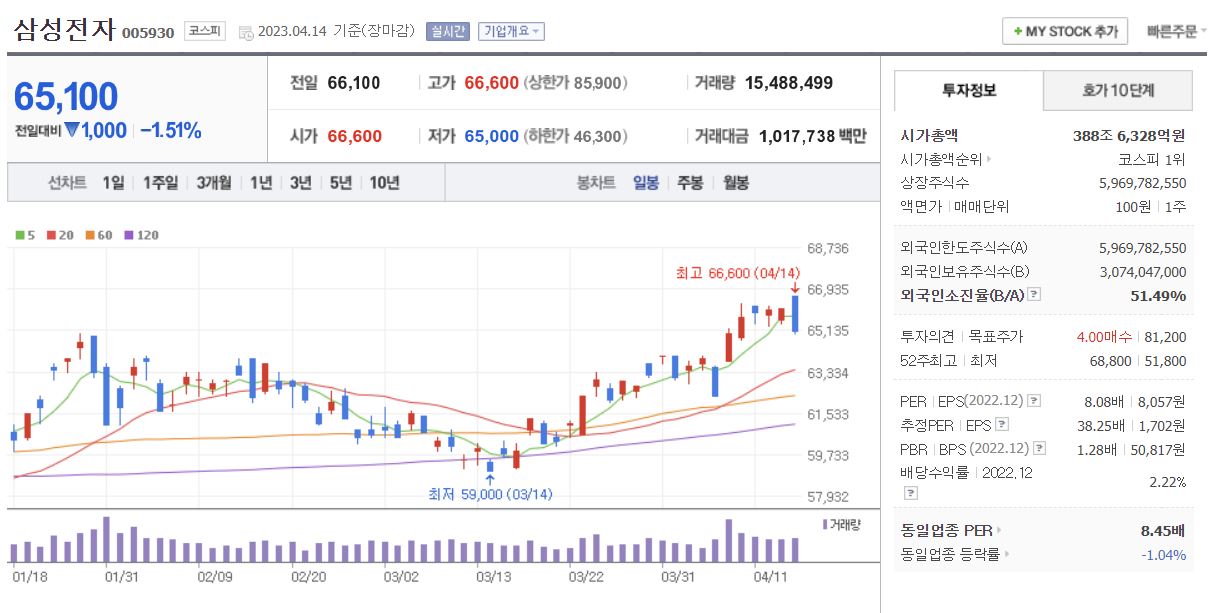This screenshot has height=613, width=1232.
Task: Select the 1일 line chart period
Action: pyautogui.click(x=113, y=182)
